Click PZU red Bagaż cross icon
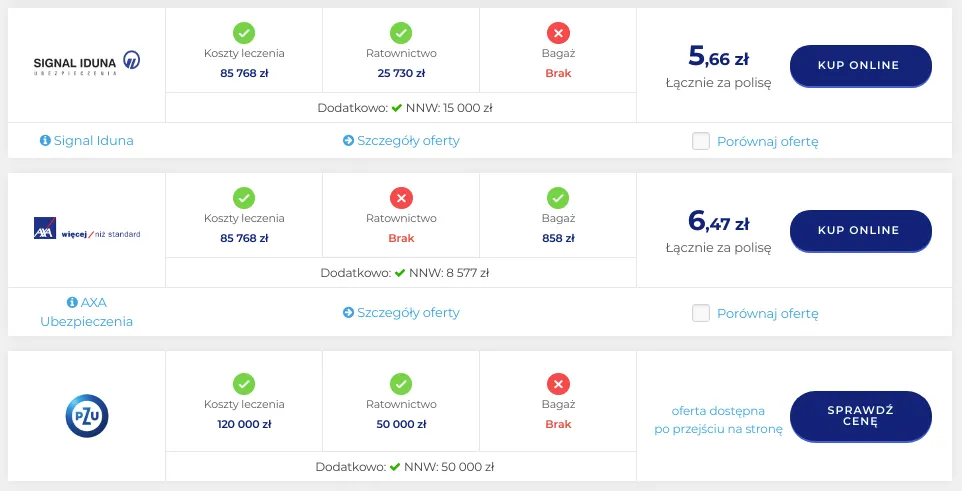 (558, 383)
